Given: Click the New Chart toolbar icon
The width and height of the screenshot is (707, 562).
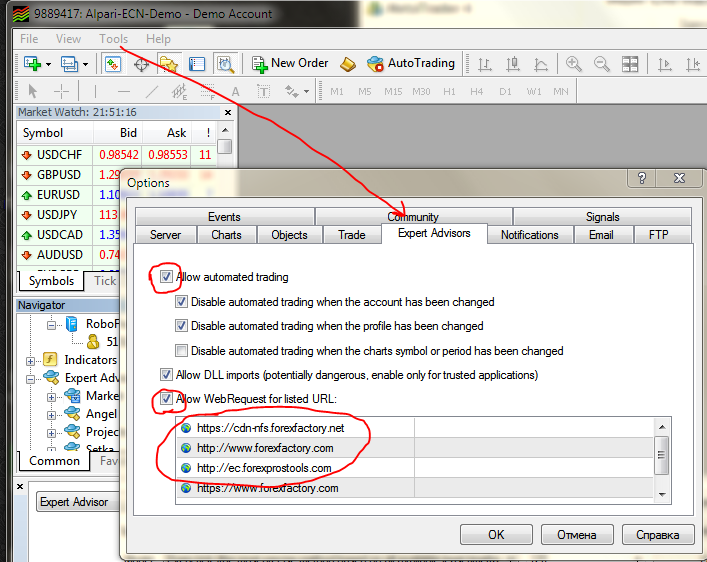Looking at the screenshot, I should click(x=32, y=64).
